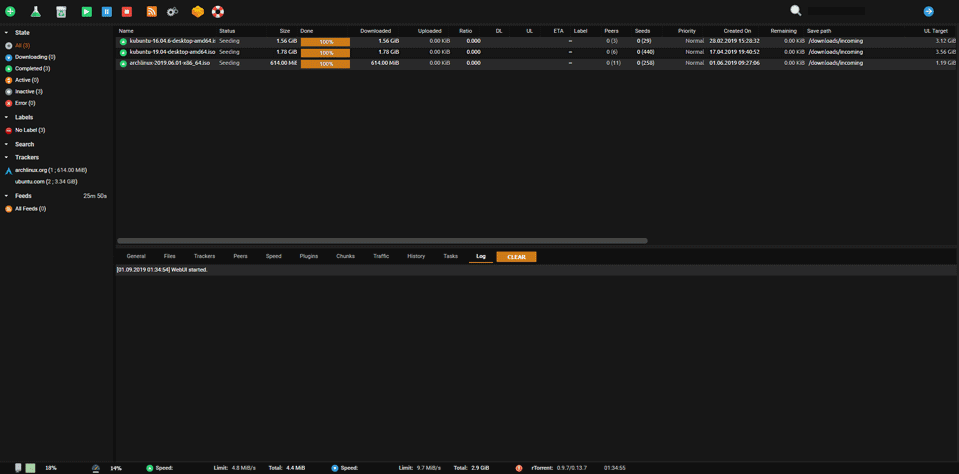Click the Create Torrent flask icon
The image size is (959, 474).
click(x=35, y=12)
